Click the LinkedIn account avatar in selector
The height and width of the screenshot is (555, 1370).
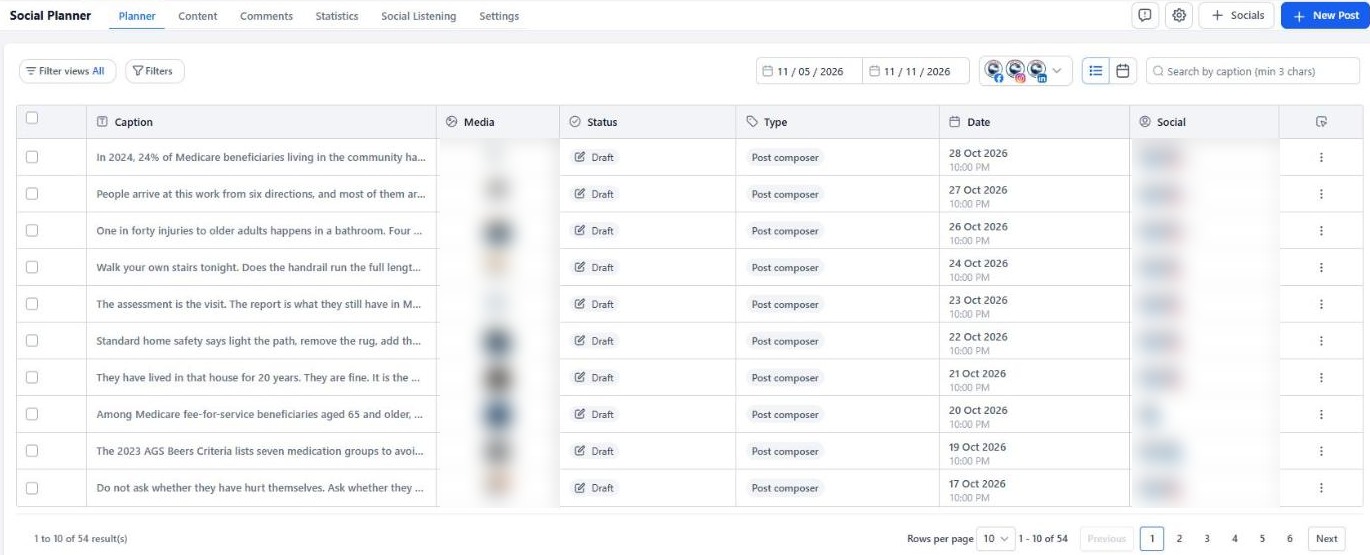click(x=1037, y=70)
